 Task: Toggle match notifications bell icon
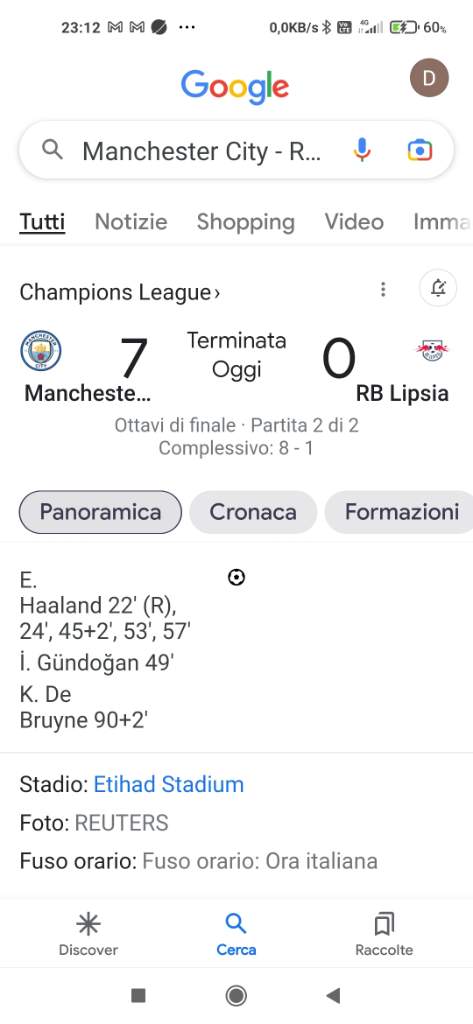pyautogui.click(x=438, y=288)
